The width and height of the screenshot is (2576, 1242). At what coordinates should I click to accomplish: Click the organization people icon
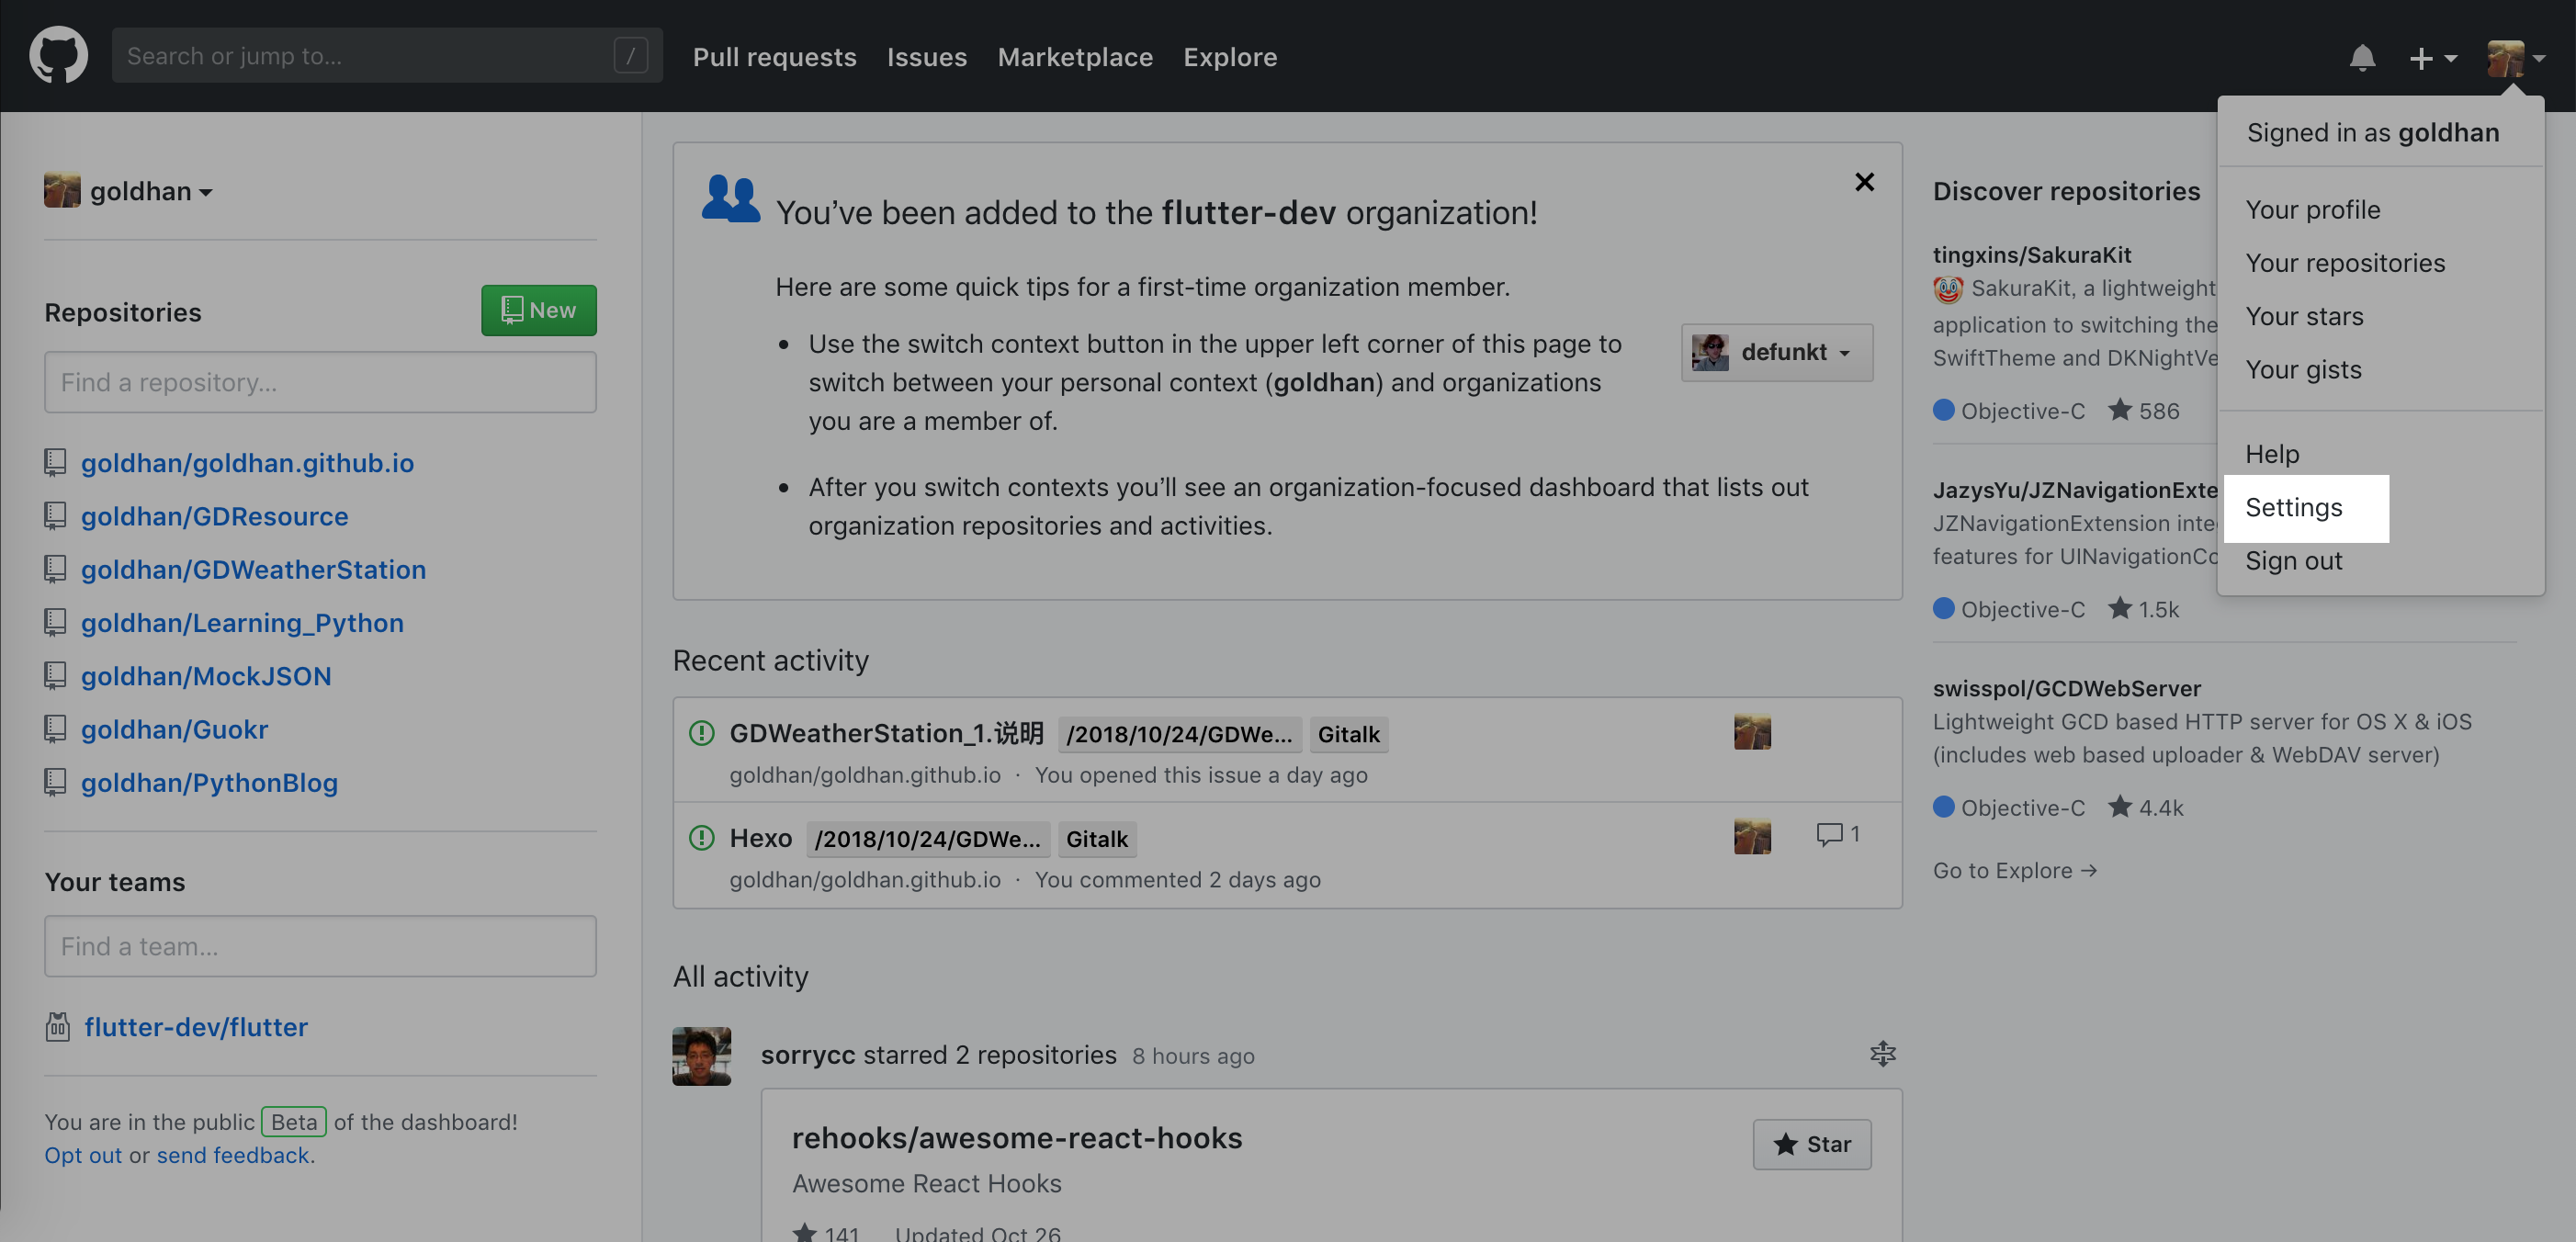coord(730,199)
